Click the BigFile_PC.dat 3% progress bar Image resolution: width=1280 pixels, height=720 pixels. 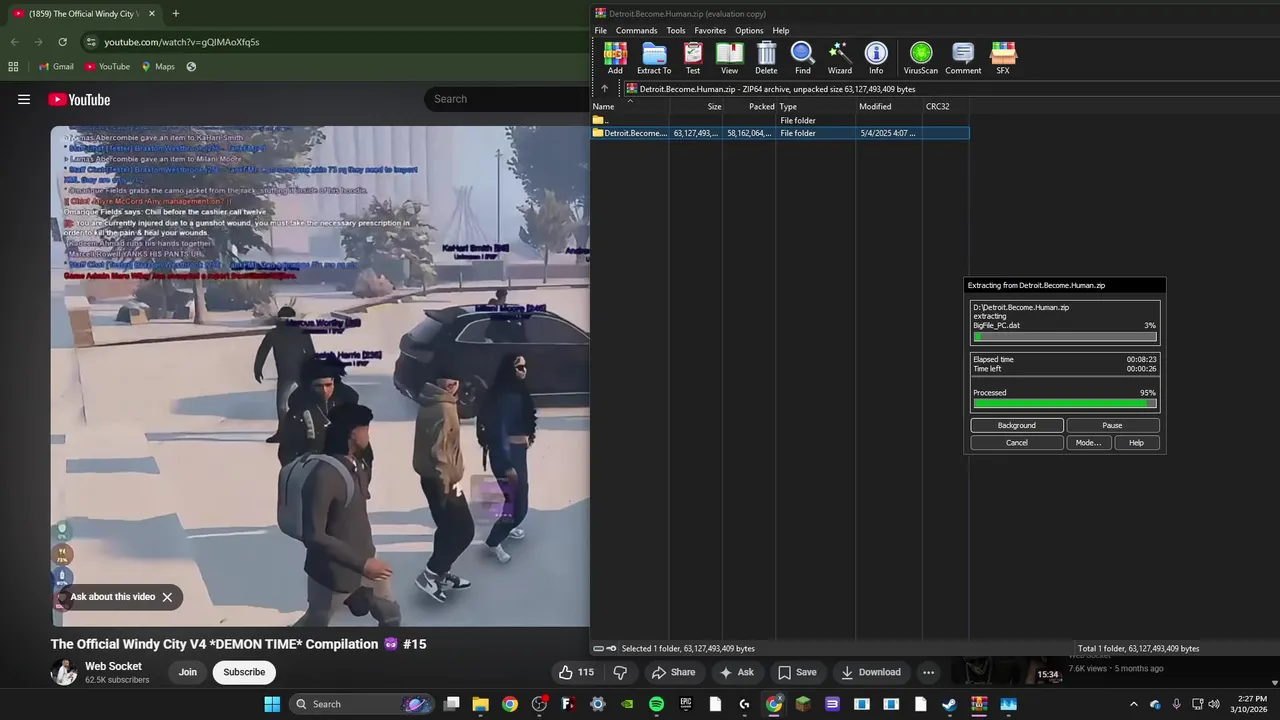pos(1064,337)
